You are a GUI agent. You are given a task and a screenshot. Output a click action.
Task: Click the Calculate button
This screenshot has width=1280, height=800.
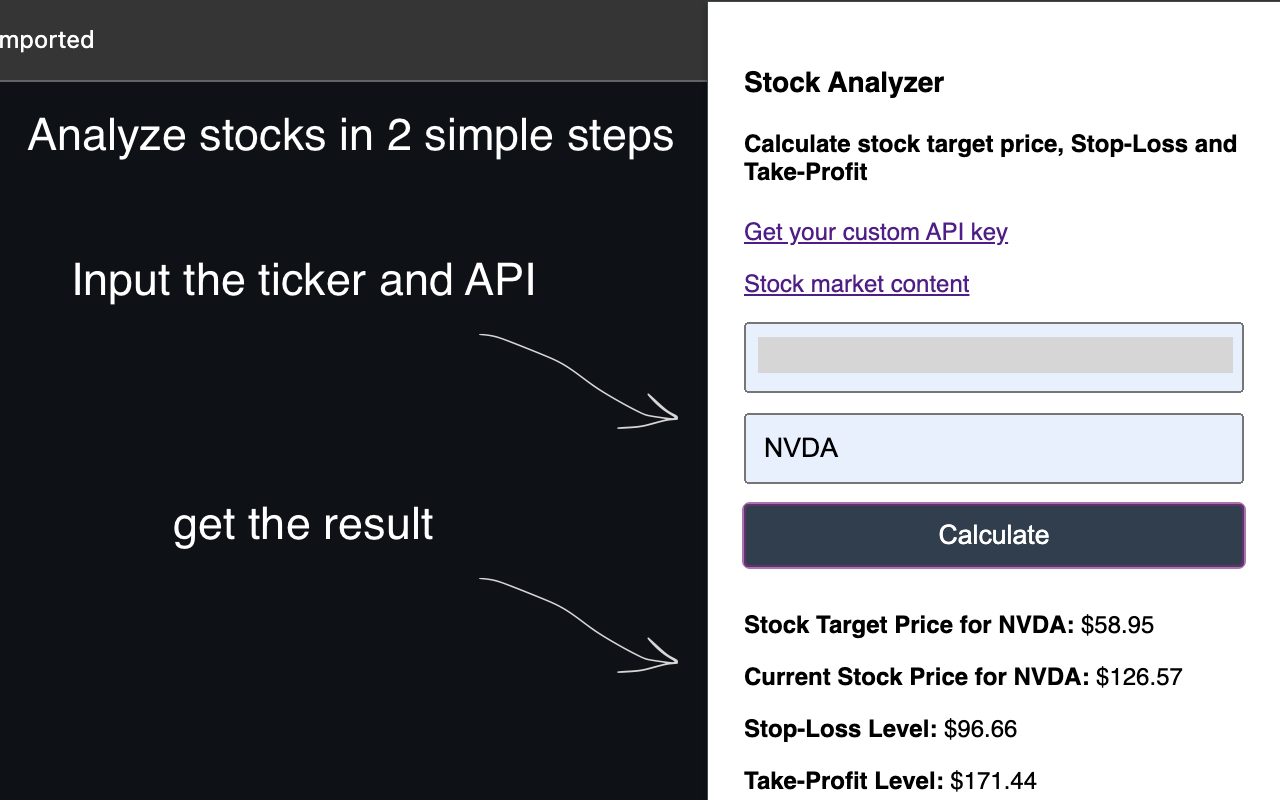coord(993,535)
